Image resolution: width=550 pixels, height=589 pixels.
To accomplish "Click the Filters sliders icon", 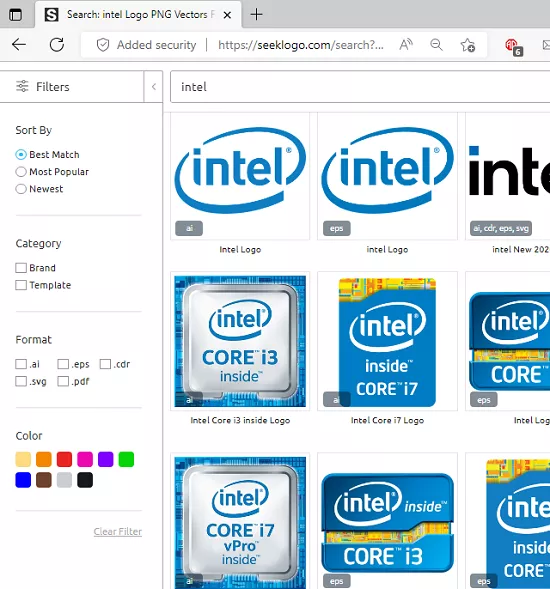I will [22, 86].
